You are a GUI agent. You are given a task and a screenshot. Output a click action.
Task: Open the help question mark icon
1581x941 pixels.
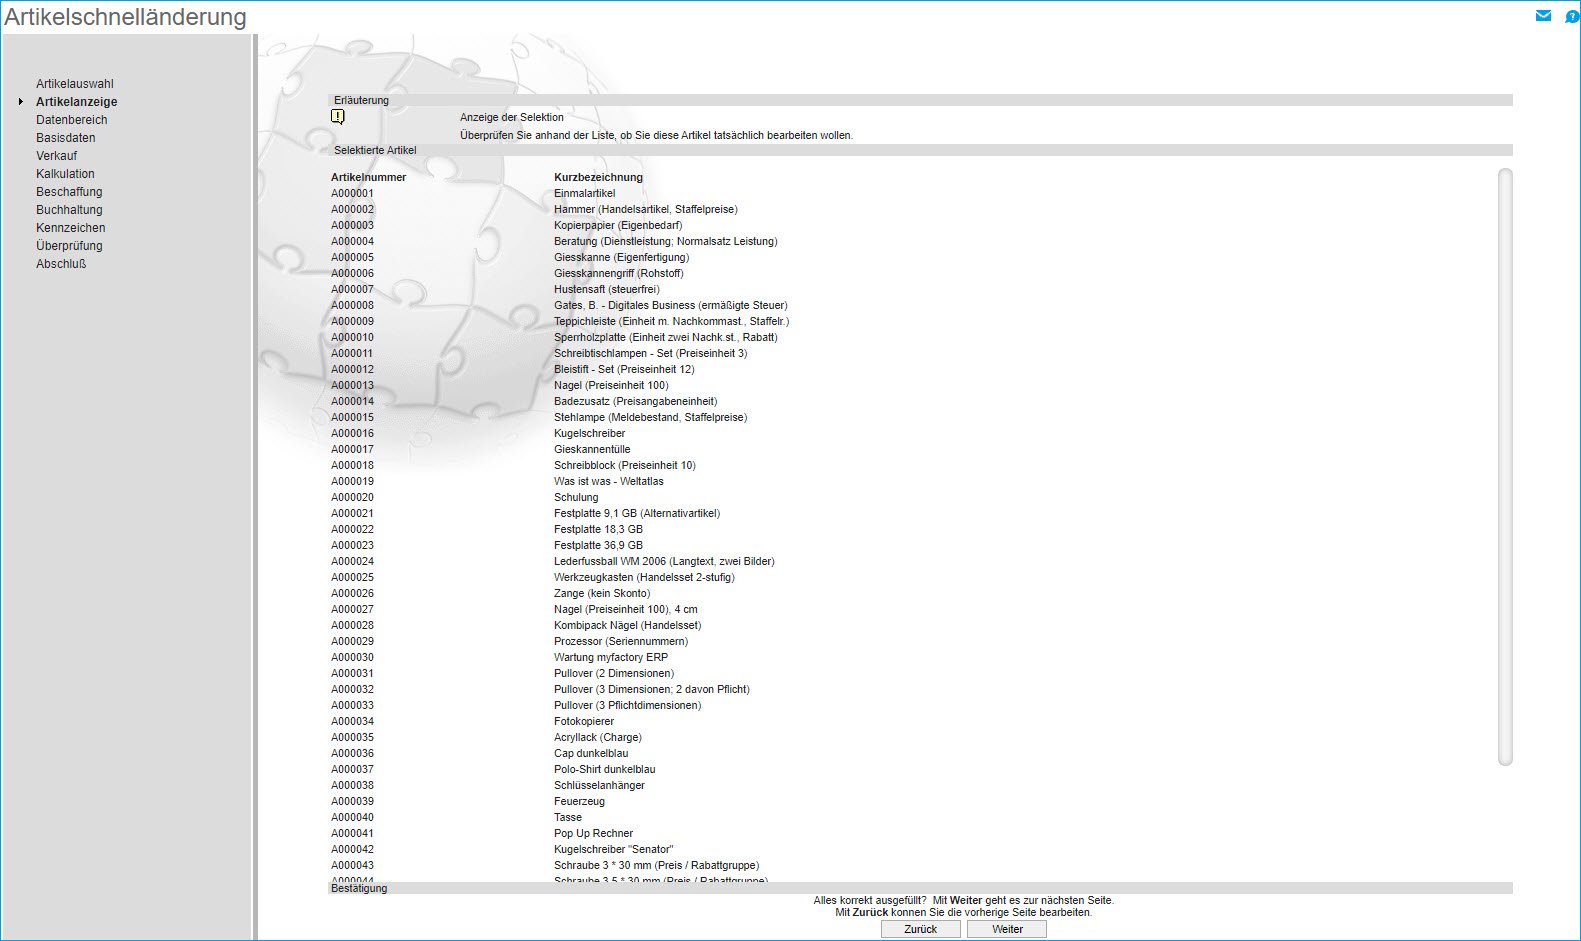click(x=1571, y=16)
